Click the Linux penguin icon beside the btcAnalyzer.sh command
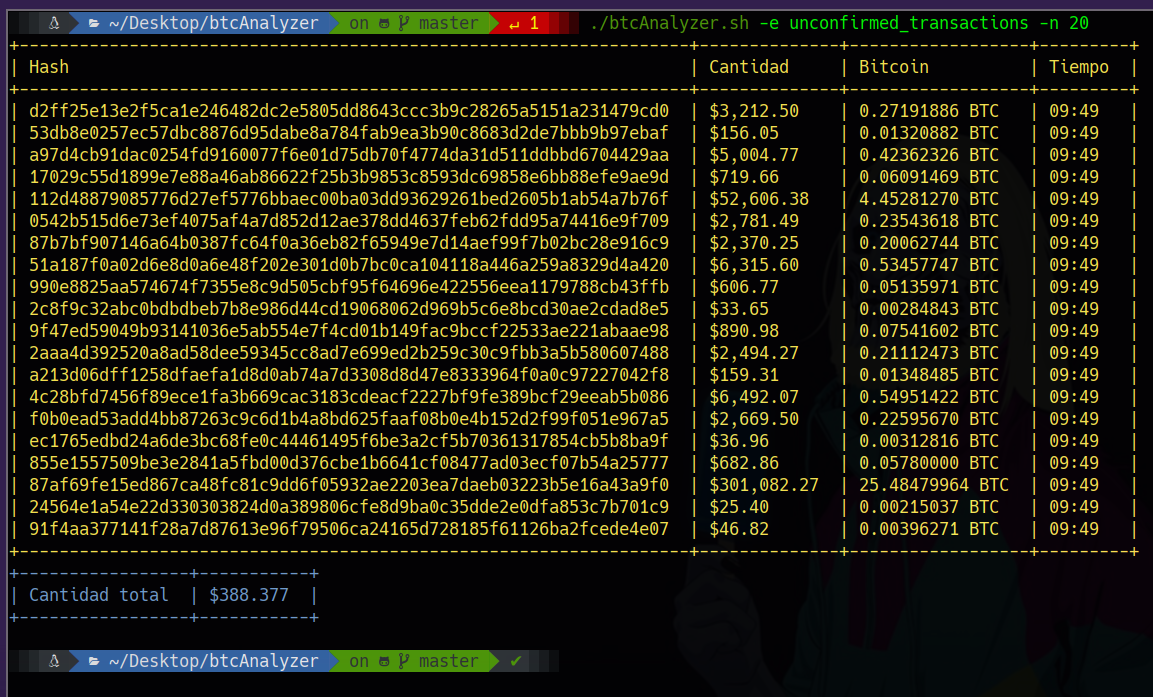Image resolution: width=1153 pixels, height=697 pixels. coord(54,24)
